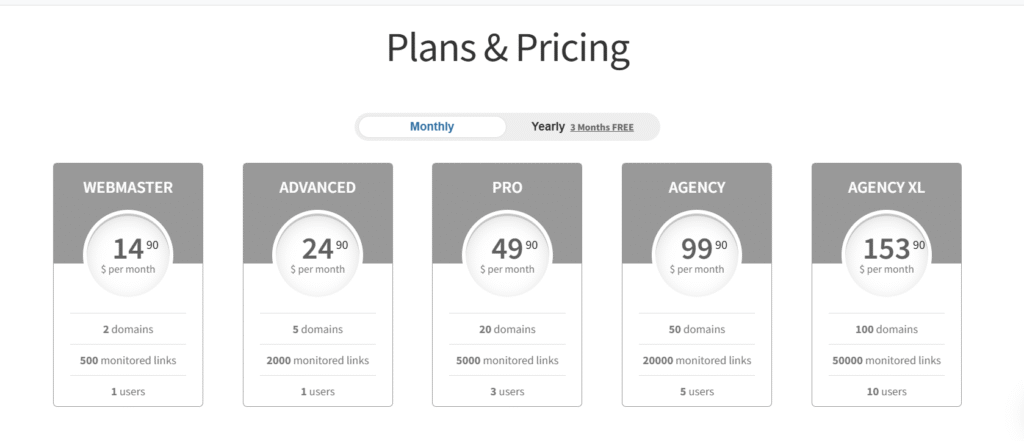Choose the Pro plan header
Image resolution: width=1024 pixels, height=441 pixels.
click(507, 187)
